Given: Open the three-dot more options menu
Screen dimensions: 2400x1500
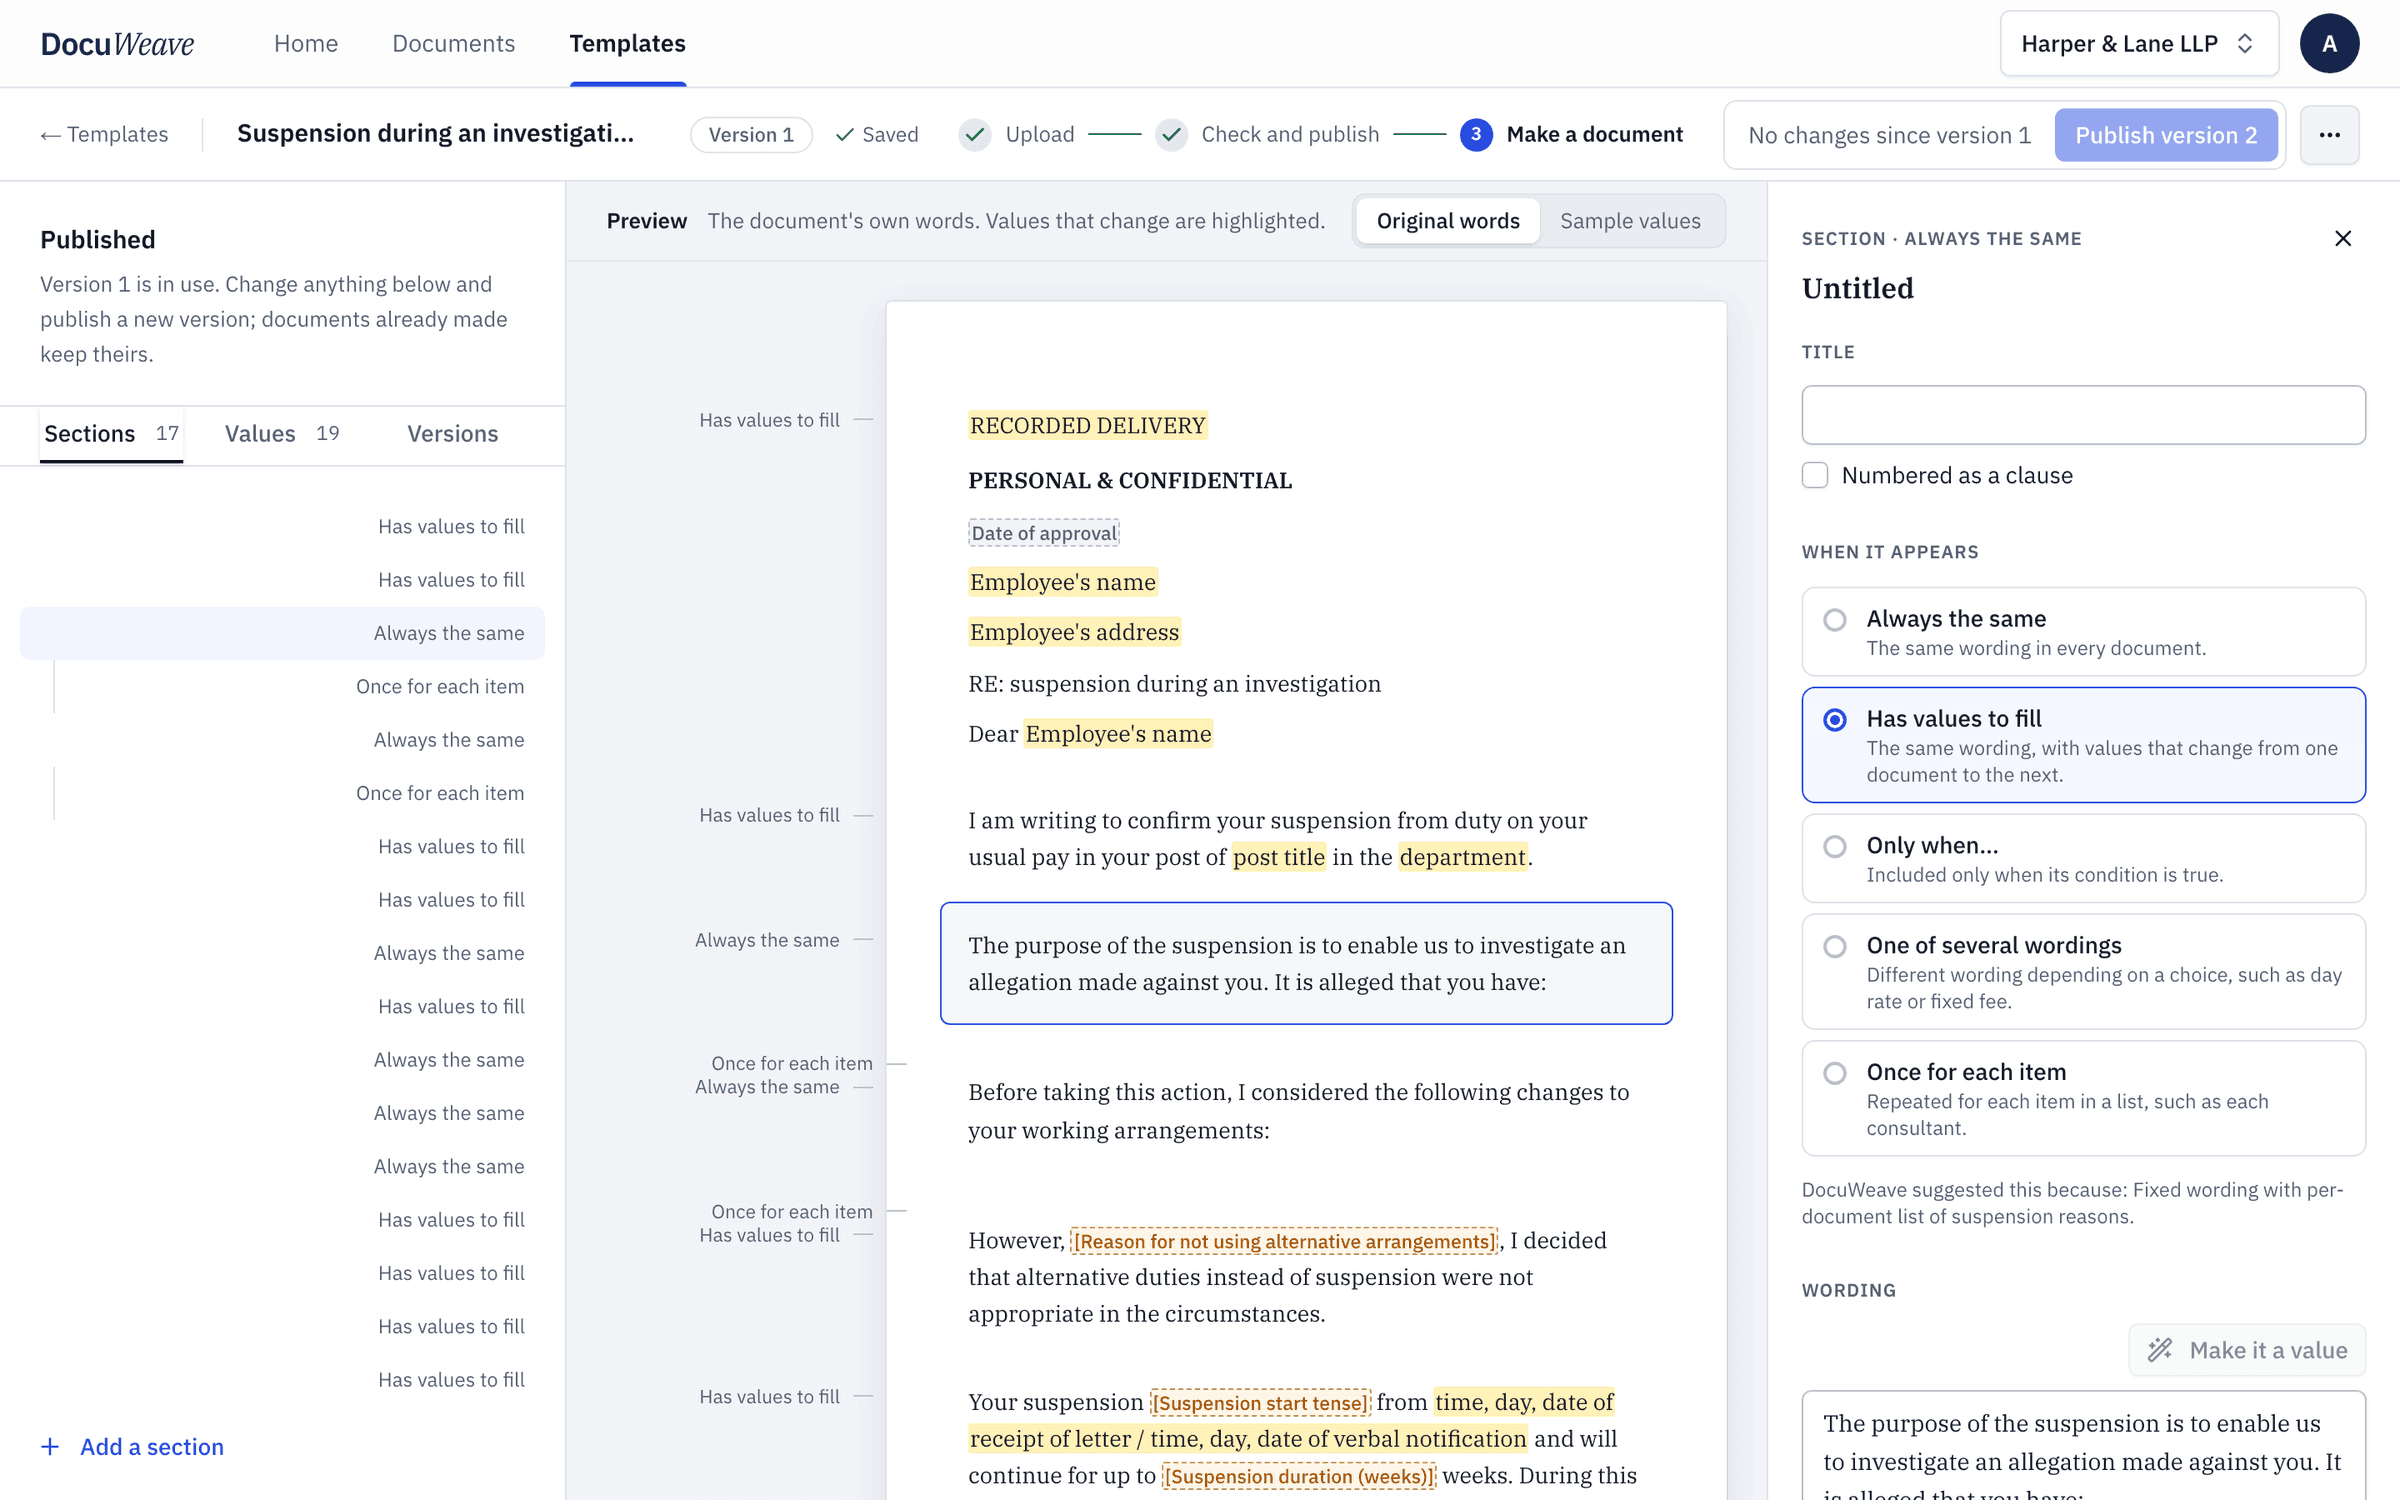Looking at the screenshot, I should tap(2329, 135).
